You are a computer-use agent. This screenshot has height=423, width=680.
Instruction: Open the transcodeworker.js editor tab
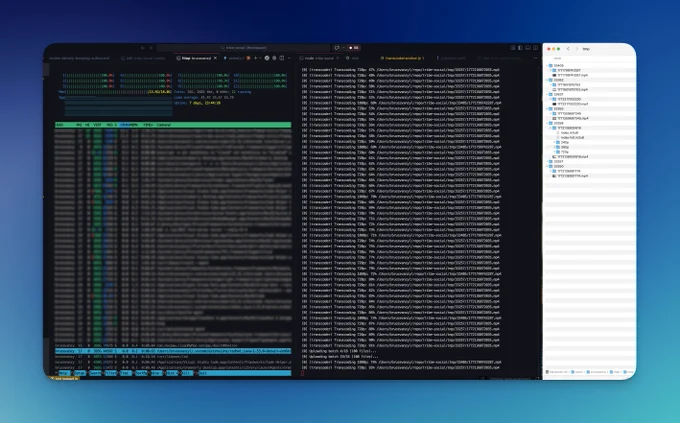pos(402,58)
